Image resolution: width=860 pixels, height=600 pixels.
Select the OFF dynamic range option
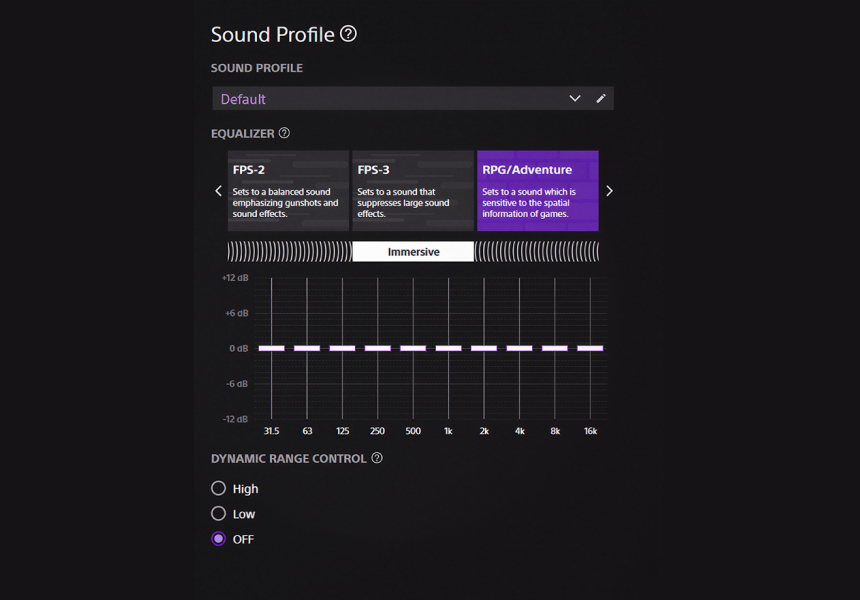click(x=219, y=539)
